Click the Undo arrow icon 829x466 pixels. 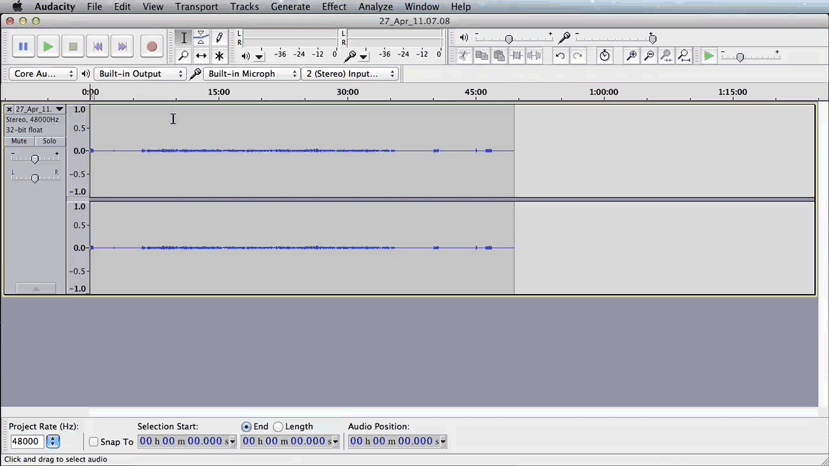(x=560, y=56)
